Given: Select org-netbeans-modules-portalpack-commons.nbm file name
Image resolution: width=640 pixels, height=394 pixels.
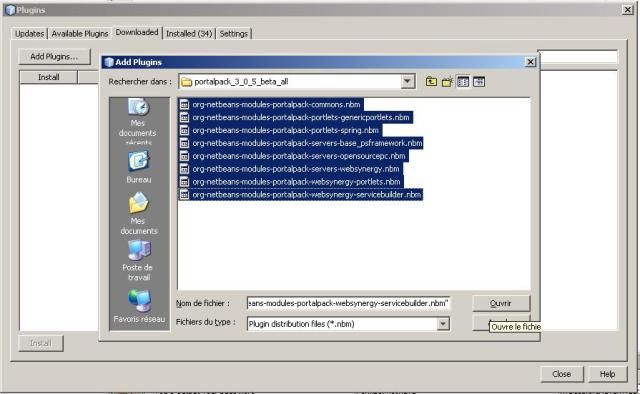Looking at the screenshot, I should click(276, 105).
